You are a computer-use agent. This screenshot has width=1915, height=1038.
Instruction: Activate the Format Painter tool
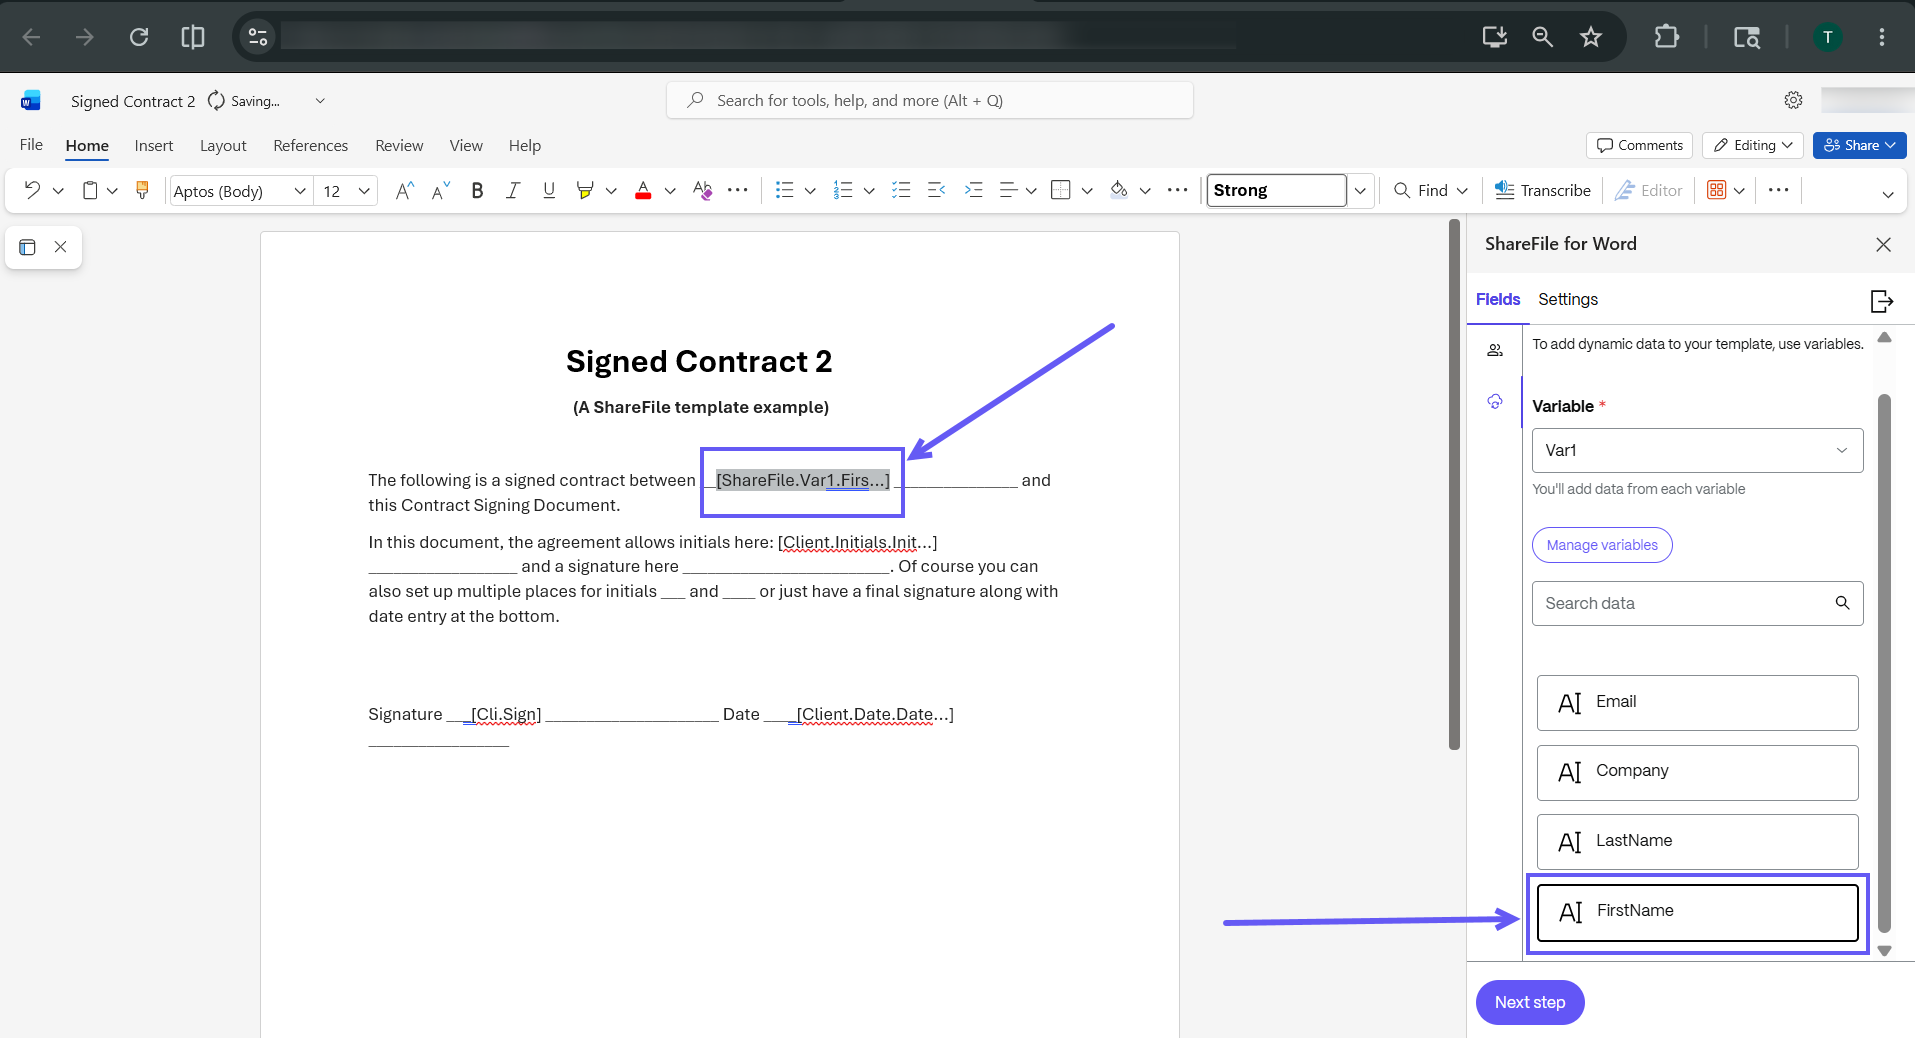[142, 190]
